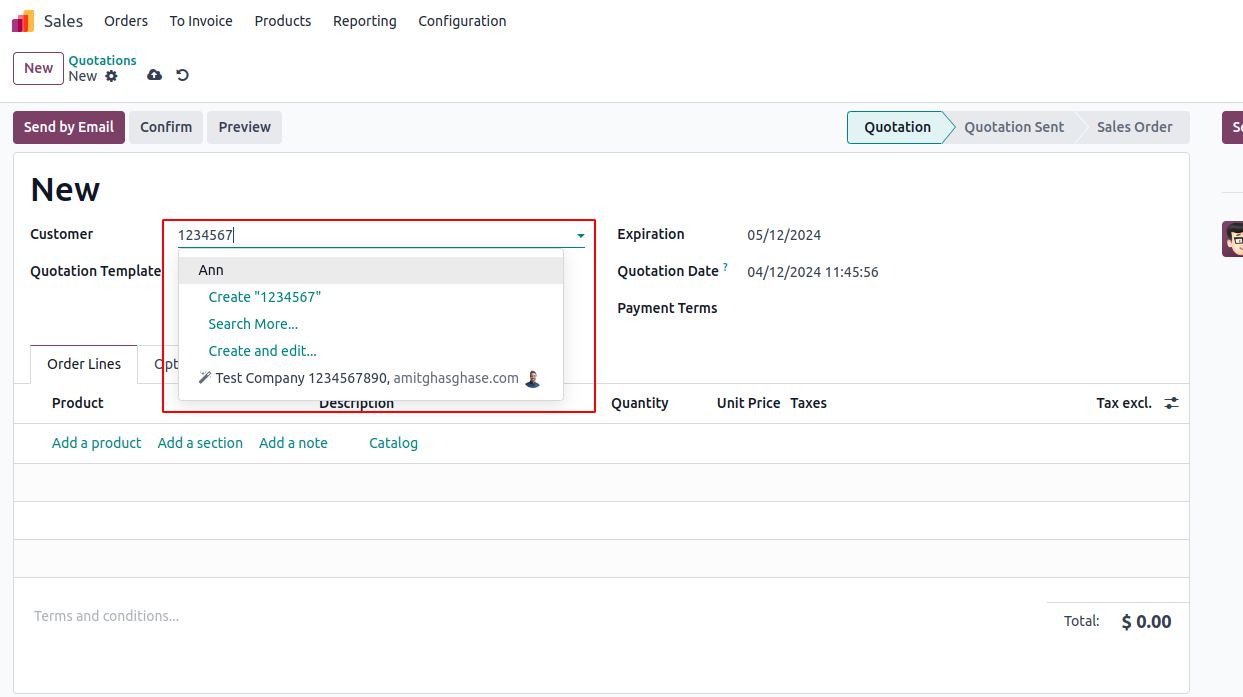Click the "Quotation Template" label
This screenshot has height=697, width=1243.
click(95, 271)
